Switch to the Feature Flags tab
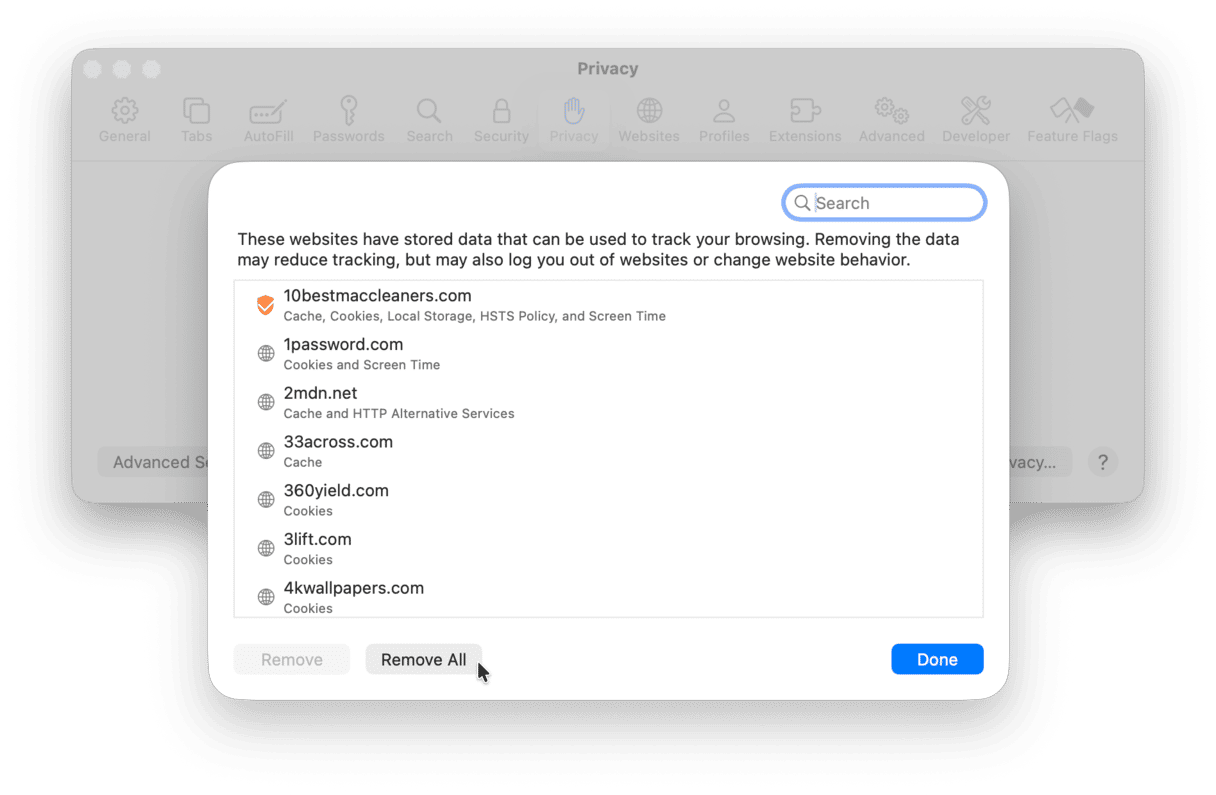 pos(1072,120)
